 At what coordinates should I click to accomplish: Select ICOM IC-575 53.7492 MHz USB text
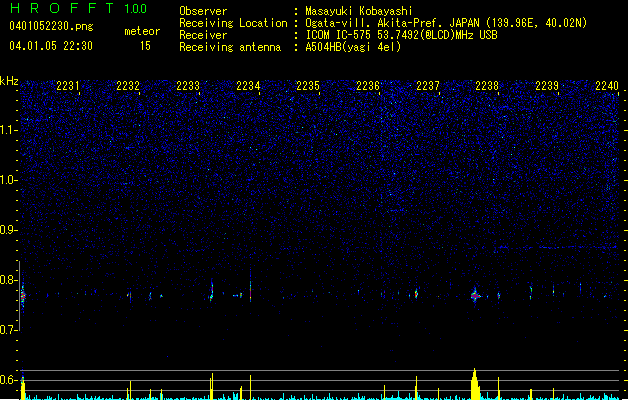coord(401,35)
